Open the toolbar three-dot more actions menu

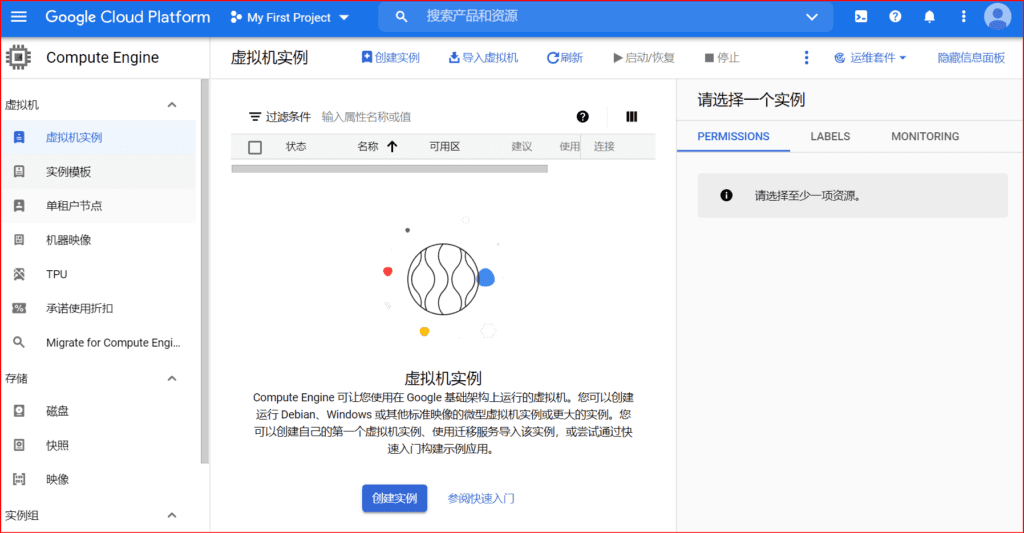(x=807, y=57)
